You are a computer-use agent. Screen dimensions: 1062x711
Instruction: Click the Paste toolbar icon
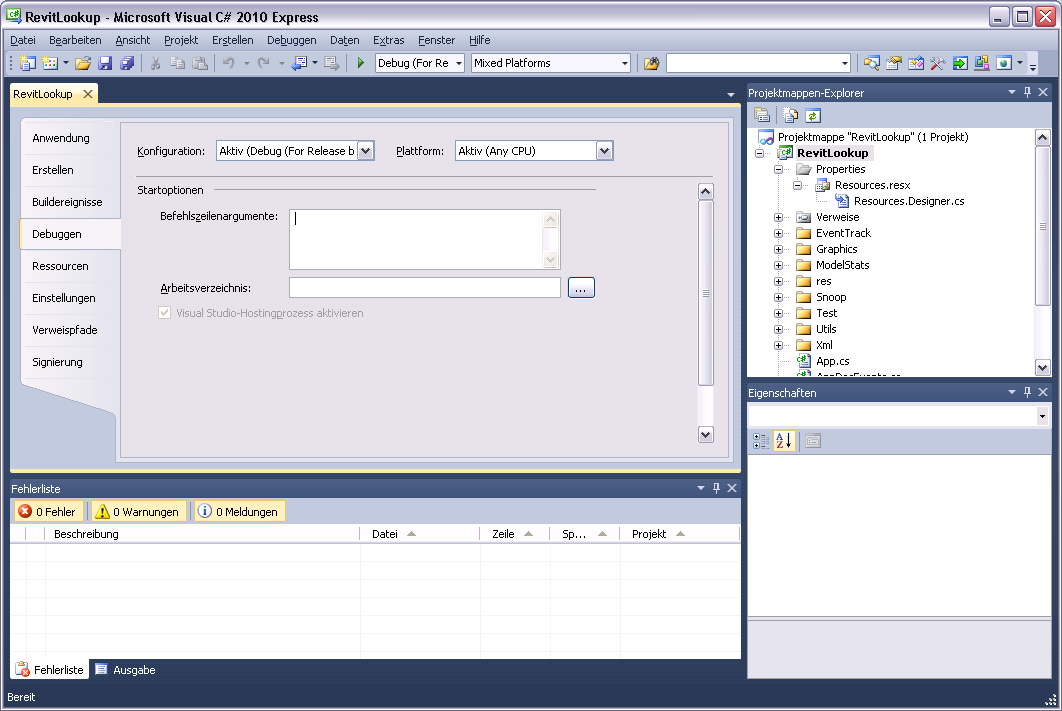pyautogui.click(x=200, y=63)
